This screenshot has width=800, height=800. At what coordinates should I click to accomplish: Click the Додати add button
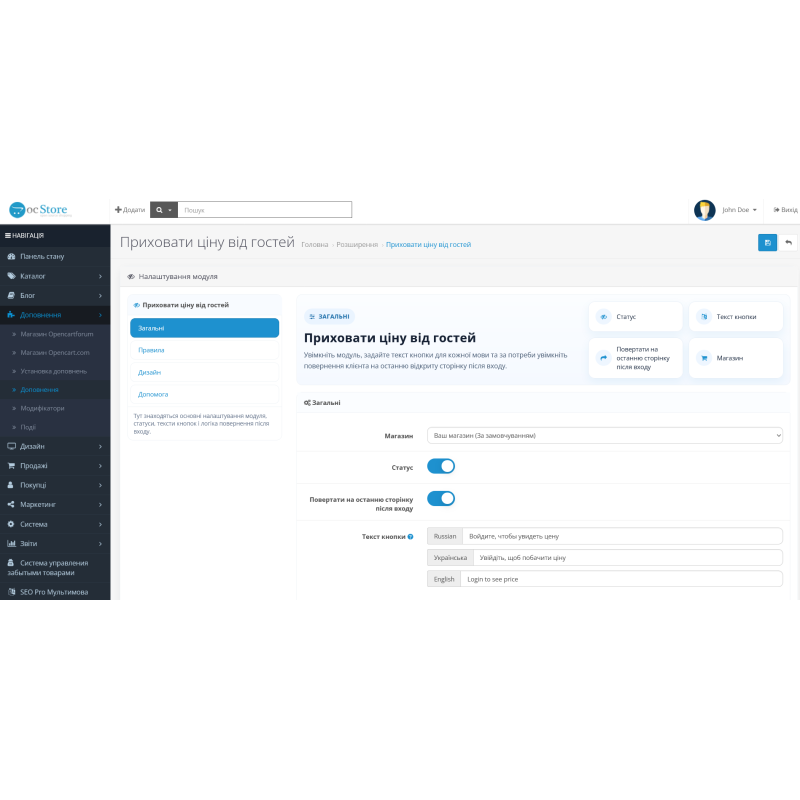[130, 210]
